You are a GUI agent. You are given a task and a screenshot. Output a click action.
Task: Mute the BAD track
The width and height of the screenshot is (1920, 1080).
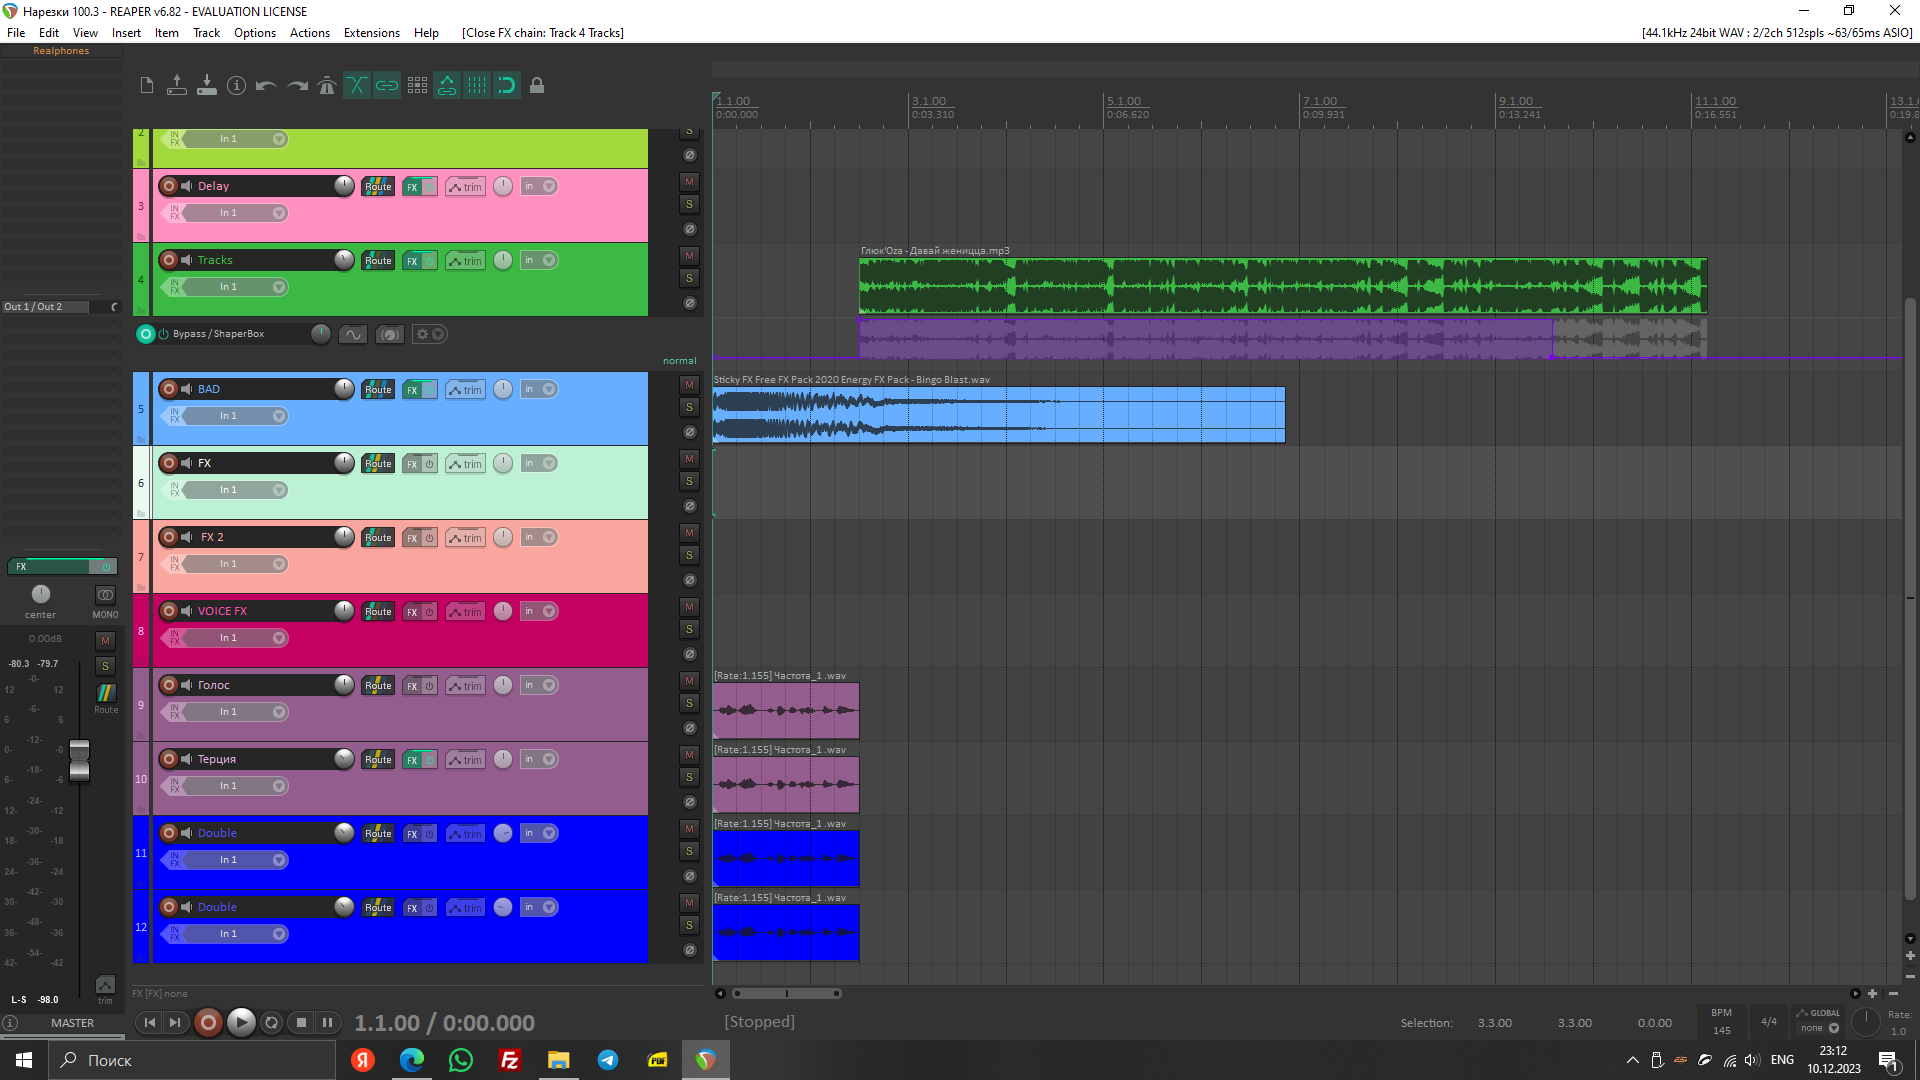[689, 385]
